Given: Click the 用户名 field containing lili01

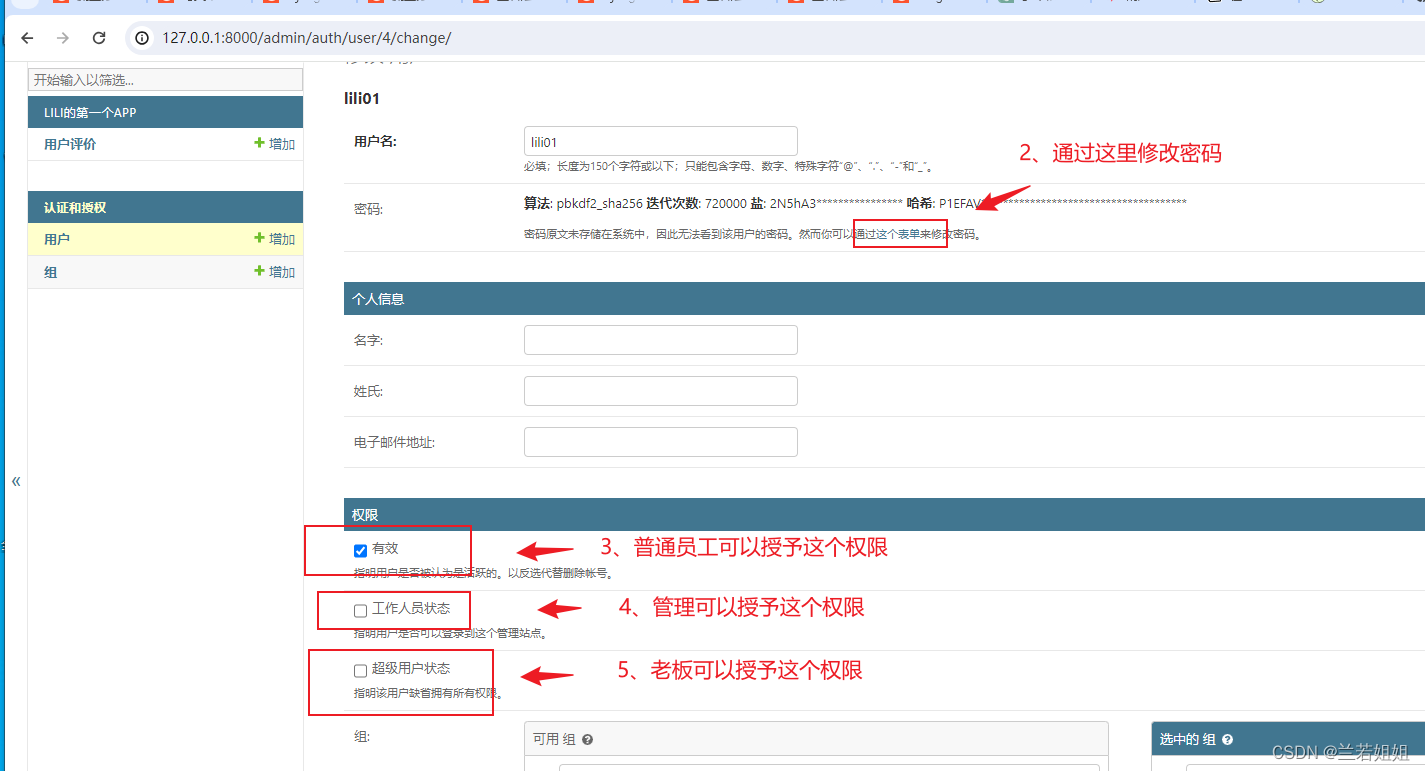Looking at the screenshot, I should [x=661, y=141].
